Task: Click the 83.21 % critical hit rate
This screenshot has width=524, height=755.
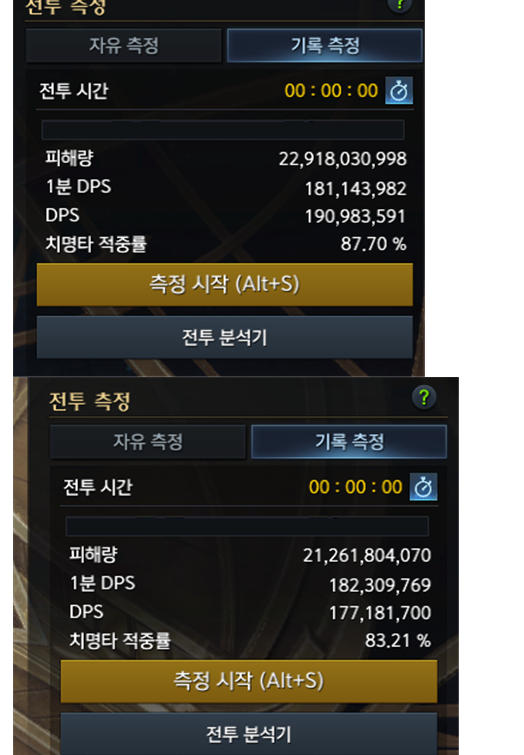Action: pyautogui.click(x=398, y=640)
